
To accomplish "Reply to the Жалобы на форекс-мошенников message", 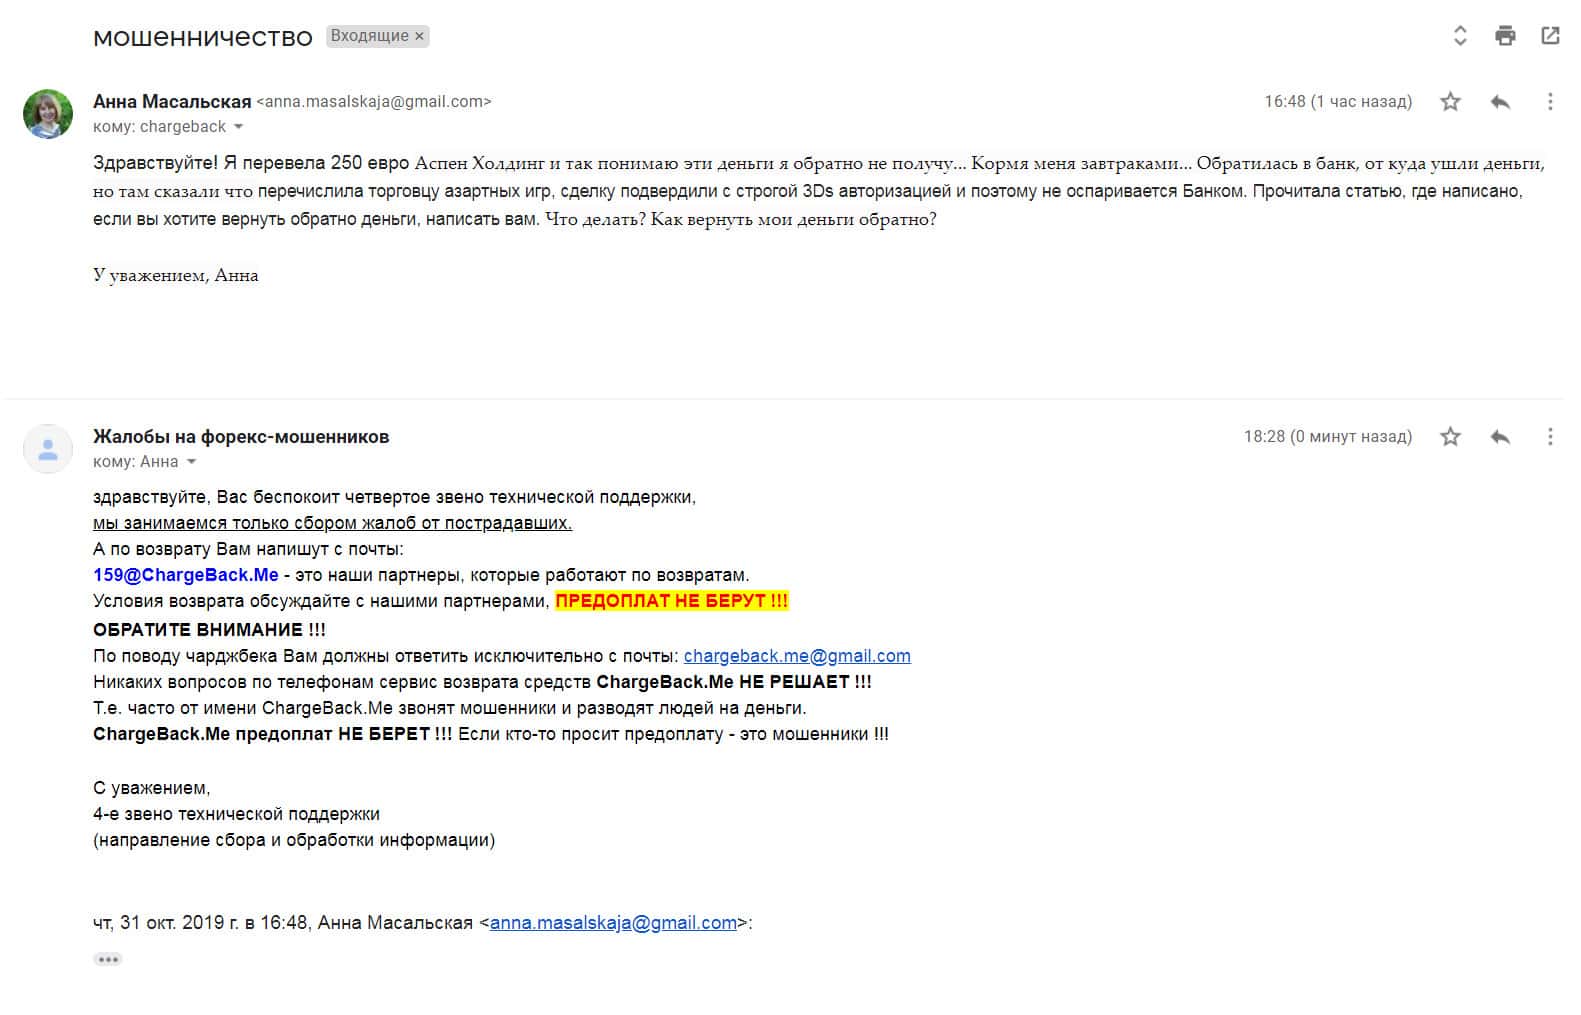I will (x=1500, y=436).
